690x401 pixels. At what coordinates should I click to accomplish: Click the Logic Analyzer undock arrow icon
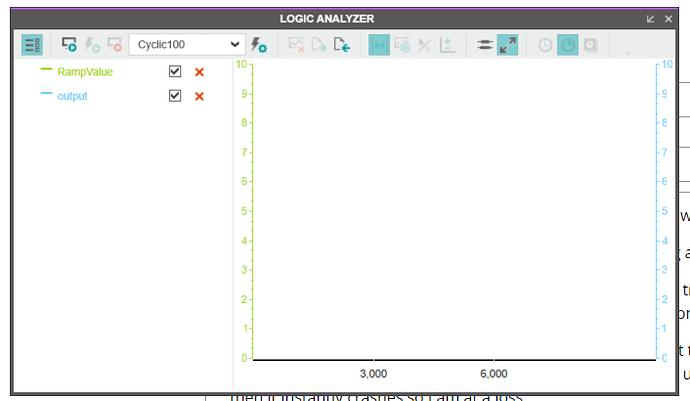click(x=651, y=18)
